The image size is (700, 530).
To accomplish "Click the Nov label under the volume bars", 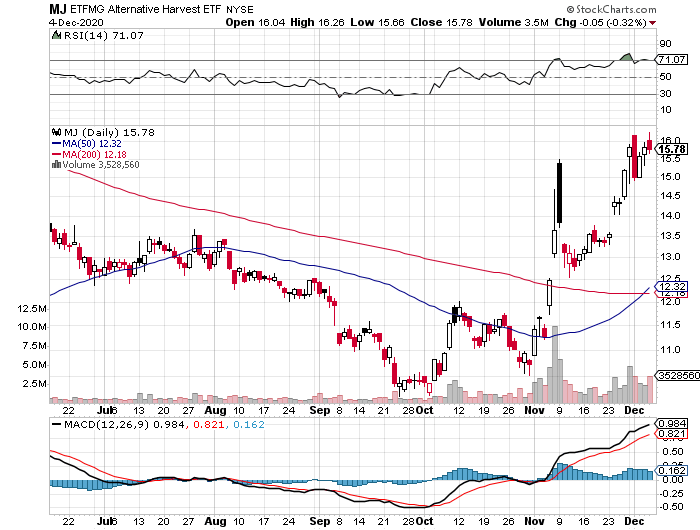I will [534, 410].
